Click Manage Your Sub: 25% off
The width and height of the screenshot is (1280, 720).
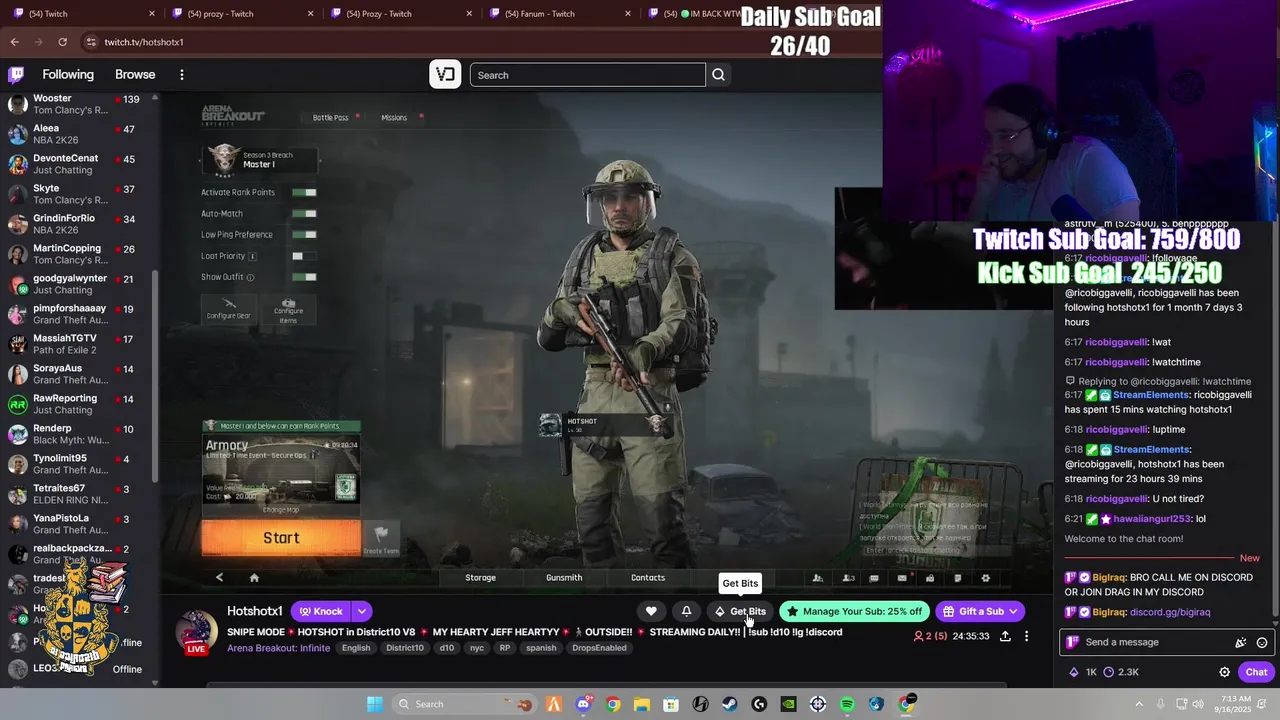[854, 611]
